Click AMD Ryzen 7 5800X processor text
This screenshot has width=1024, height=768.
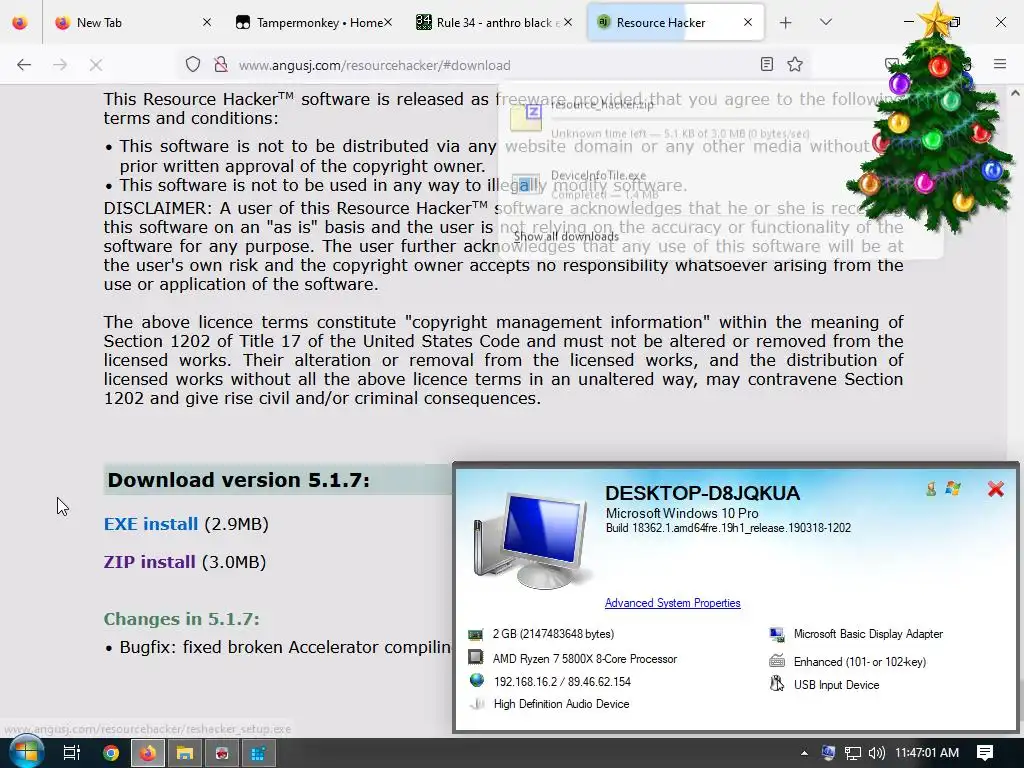coord(584,659)
